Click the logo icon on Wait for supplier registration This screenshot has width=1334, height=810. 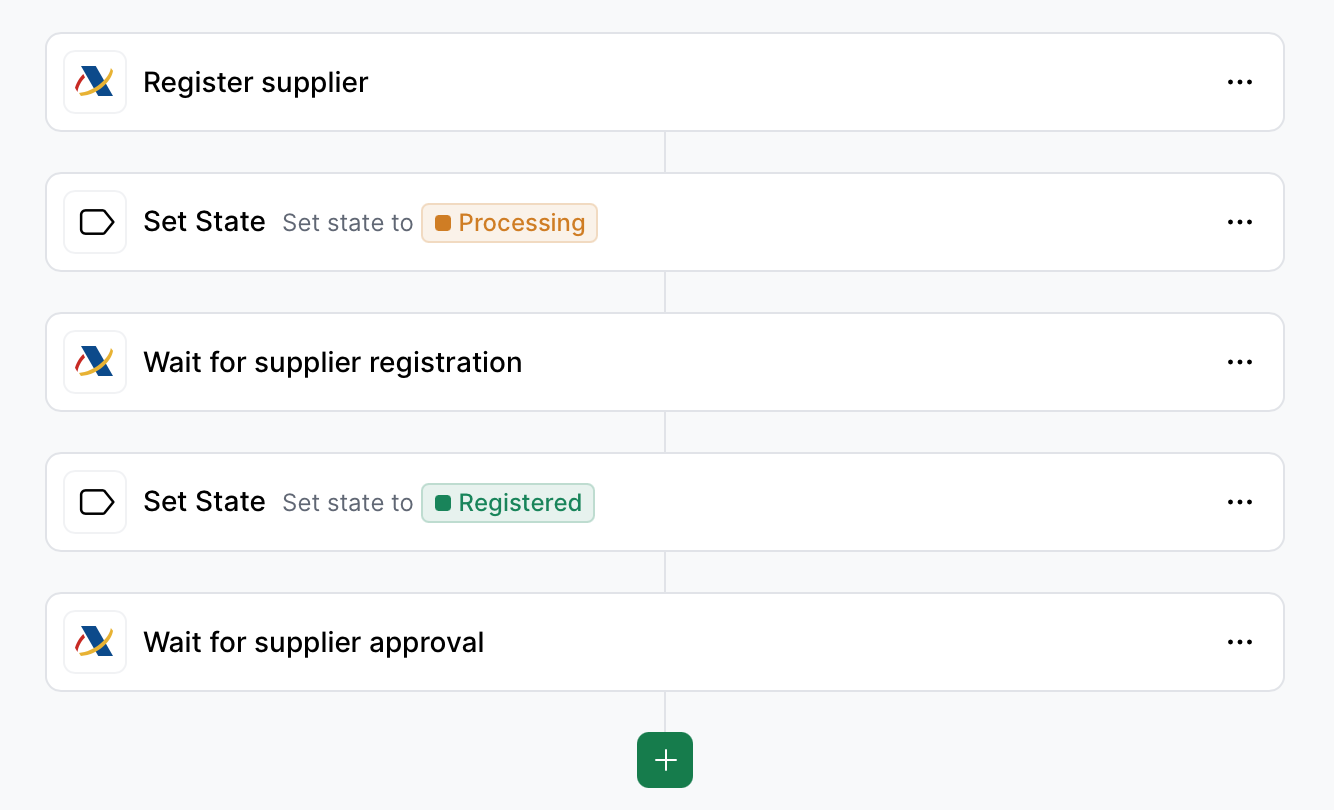95,361
